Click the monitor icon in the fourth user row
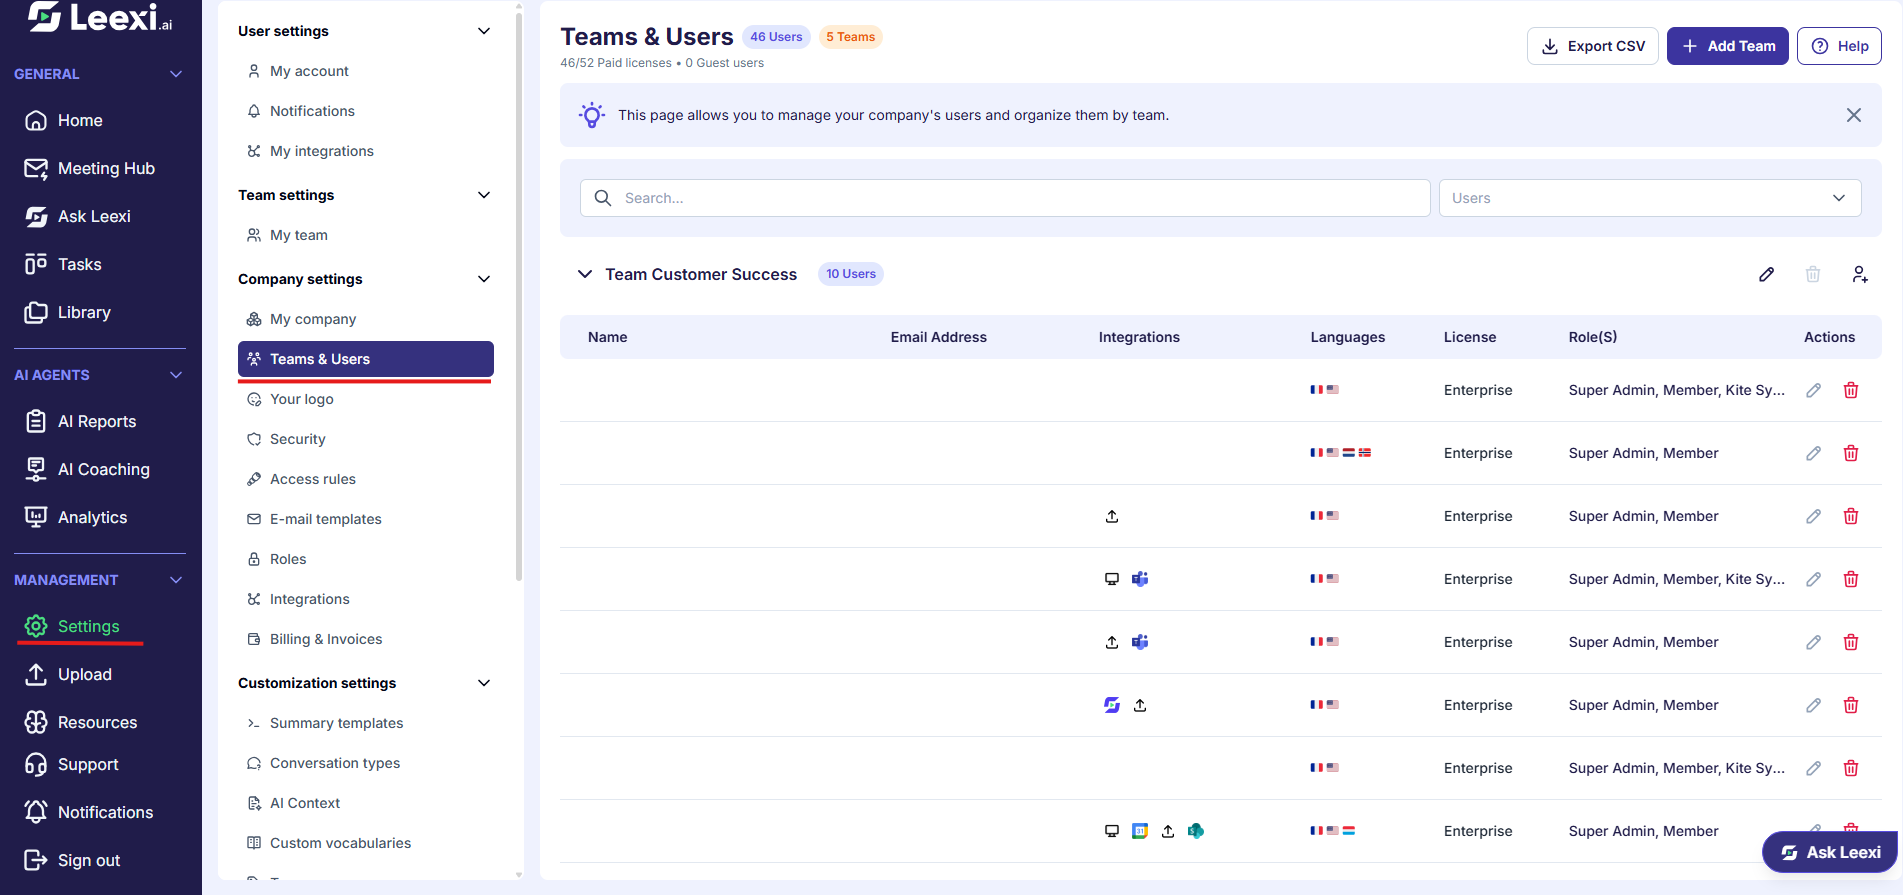This screenshot has height=895, width=1903. click(1112, 579)
